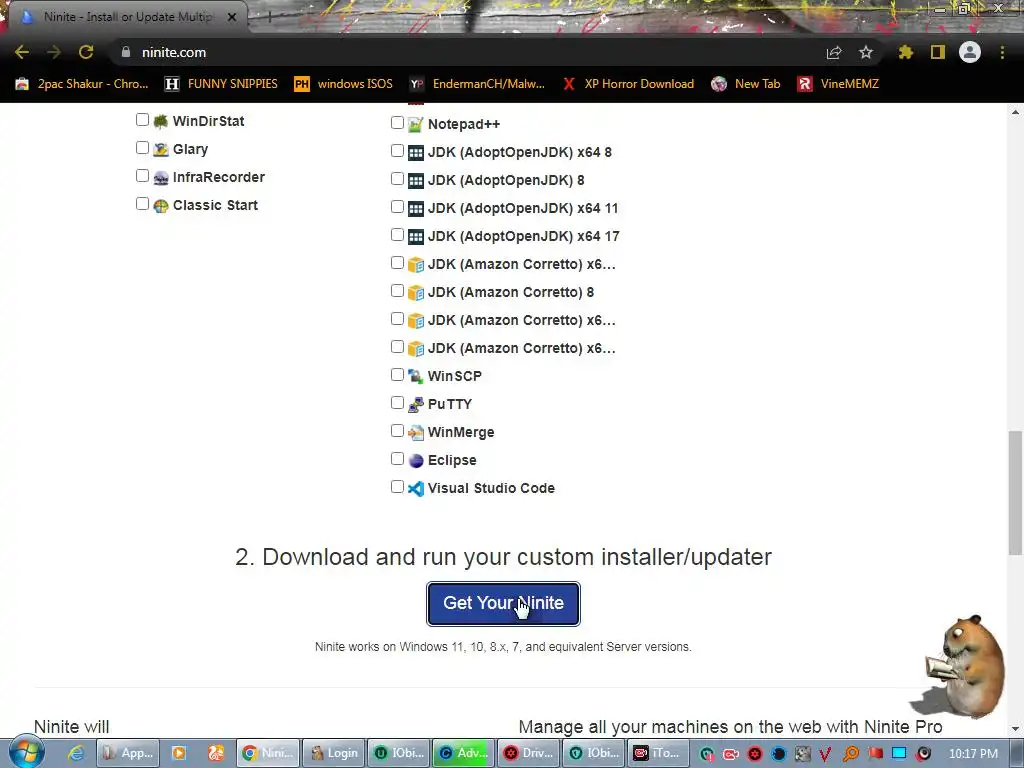This screenshot has height=768, width=1024.
Task: Click the scrollbar down arrow
Action: (x=1015, y=728)
